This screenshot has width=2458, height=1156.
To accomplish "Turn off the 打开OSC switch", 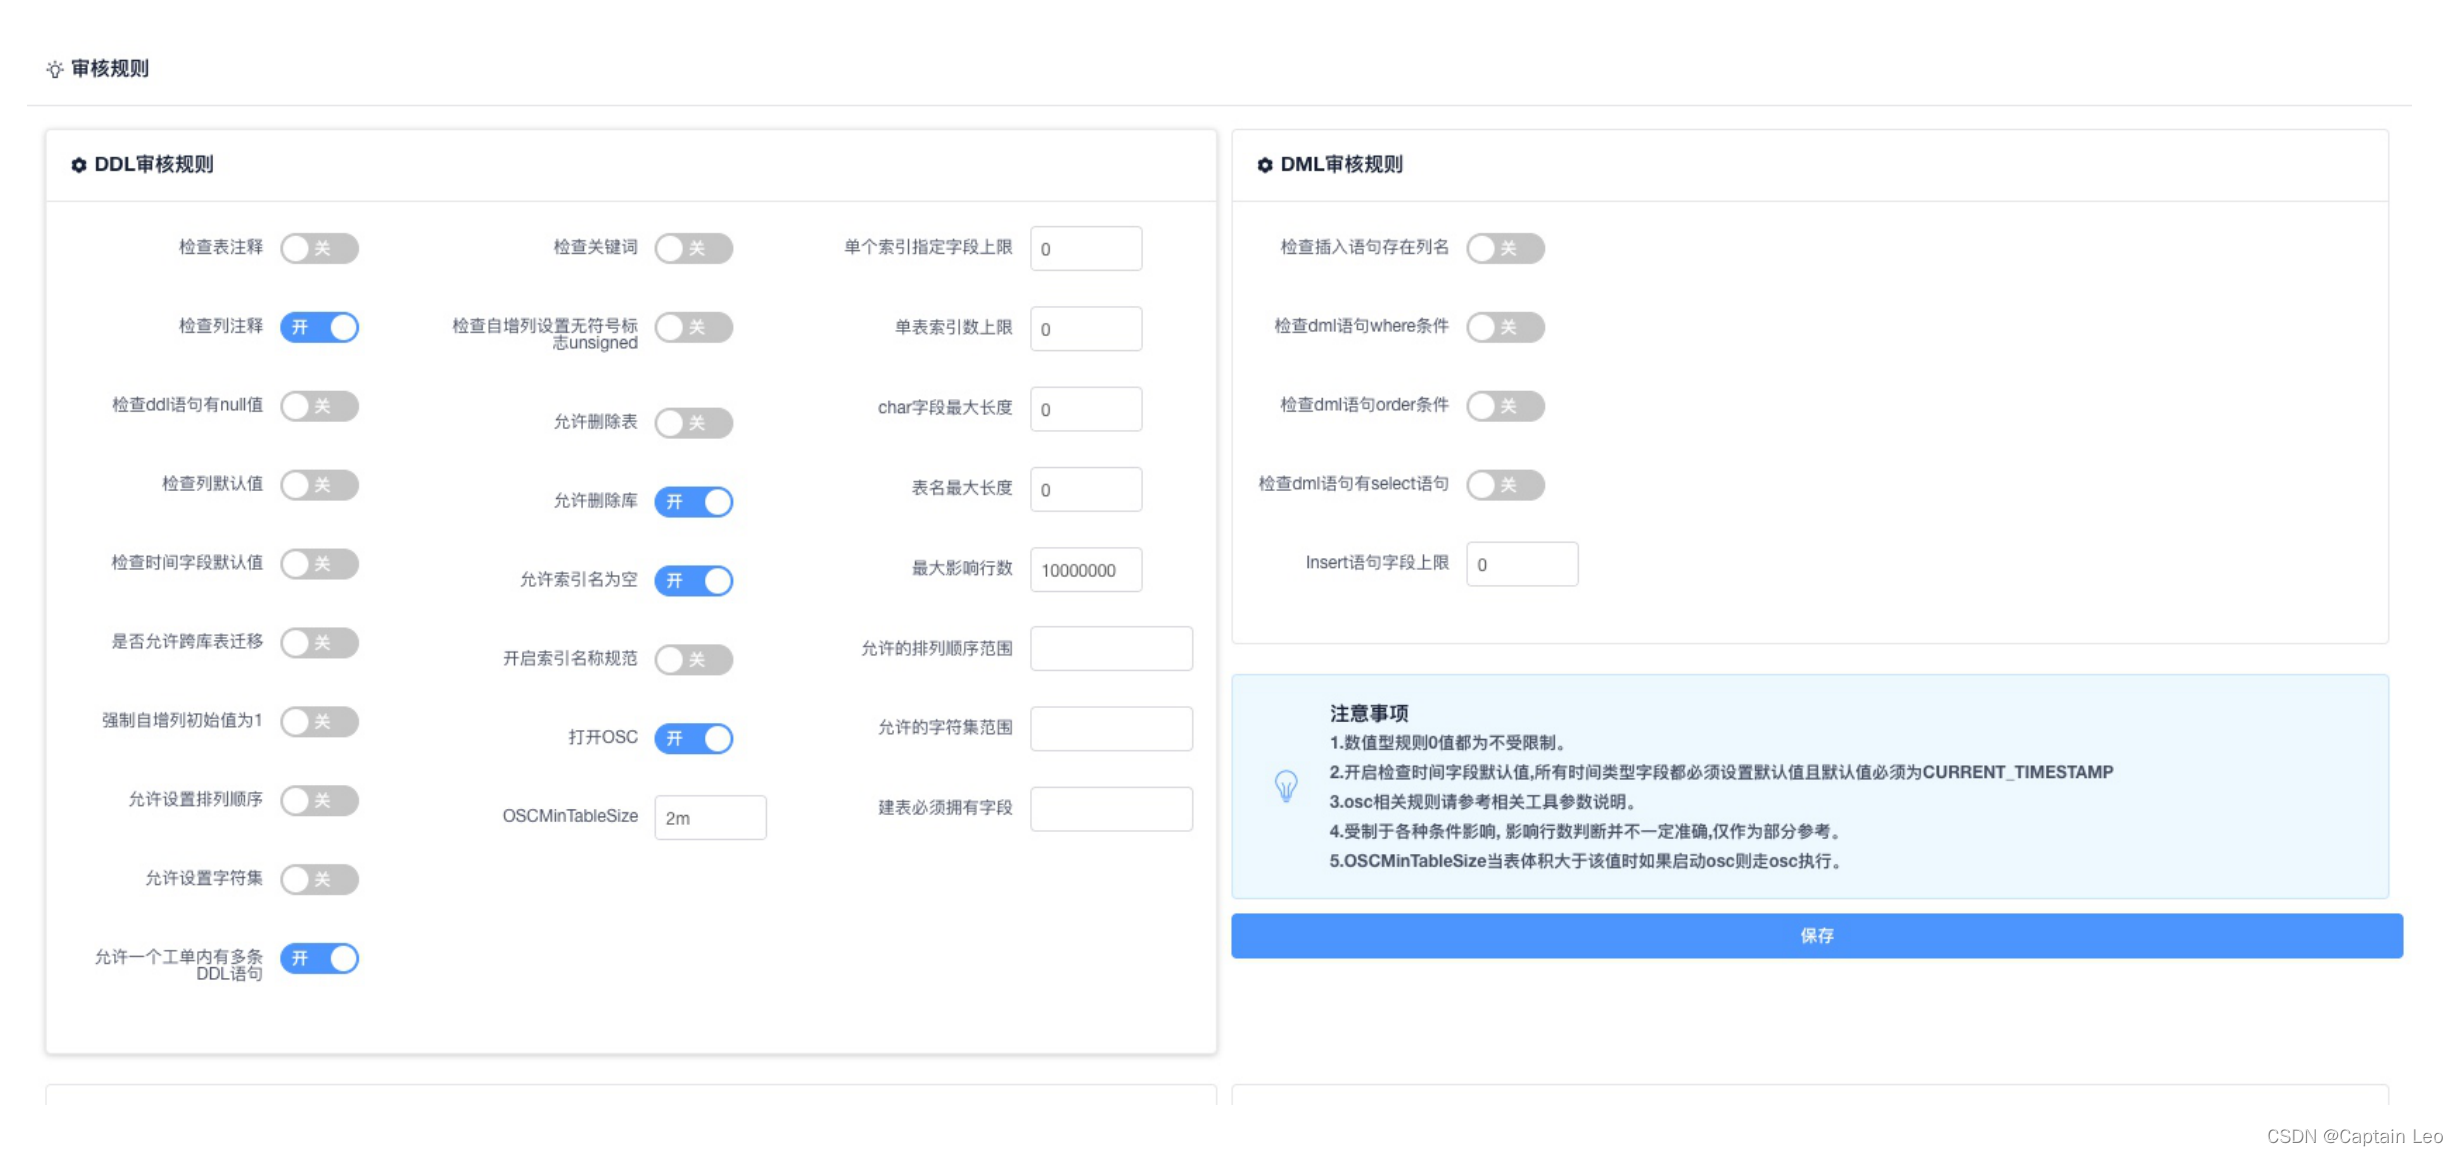I will click(694, 739).
